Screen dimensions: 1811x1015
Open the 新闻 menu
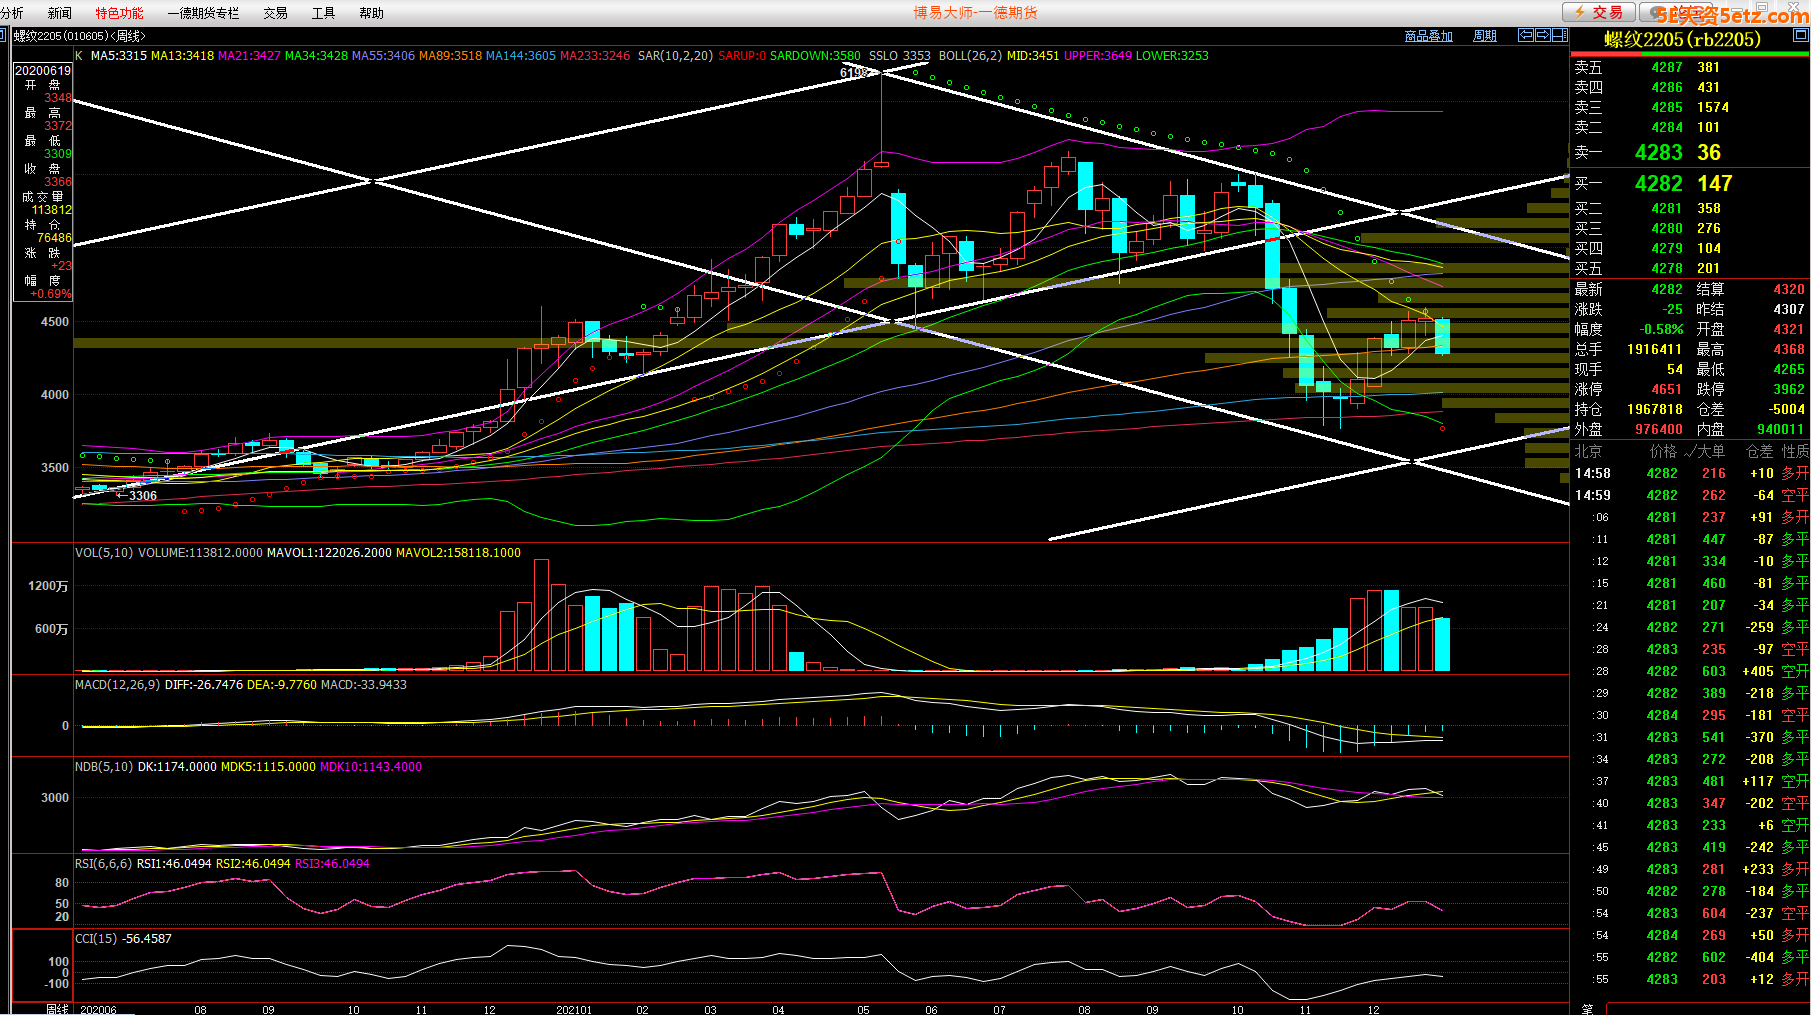coord(60,13)
